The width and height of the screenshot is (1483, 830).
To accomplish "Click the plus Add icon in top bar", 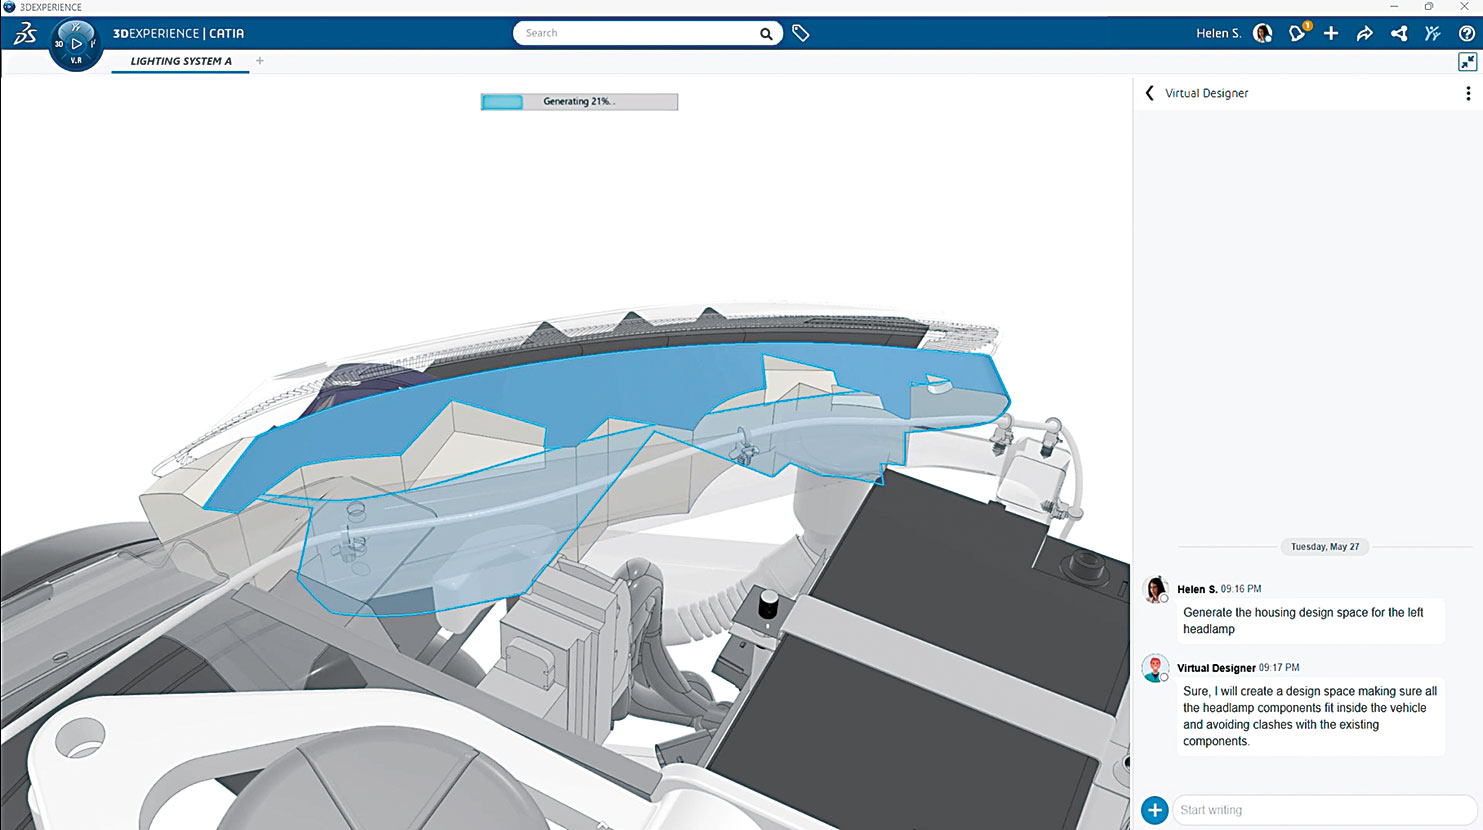I will coord(1331,33).
